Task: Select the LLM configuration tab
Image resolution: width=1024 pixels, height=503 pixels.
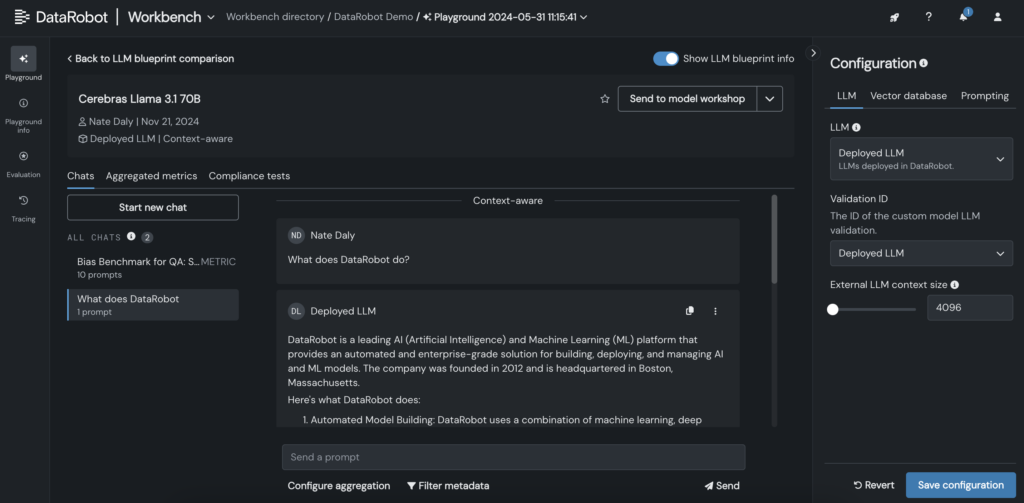Action: coord(846,95)
